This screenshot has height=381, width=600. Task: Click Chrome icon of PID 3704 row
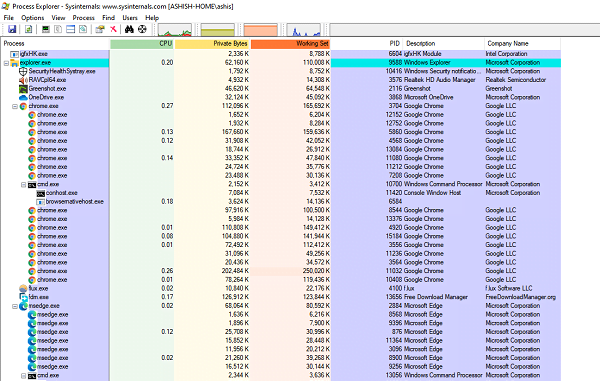pos(23,106)
